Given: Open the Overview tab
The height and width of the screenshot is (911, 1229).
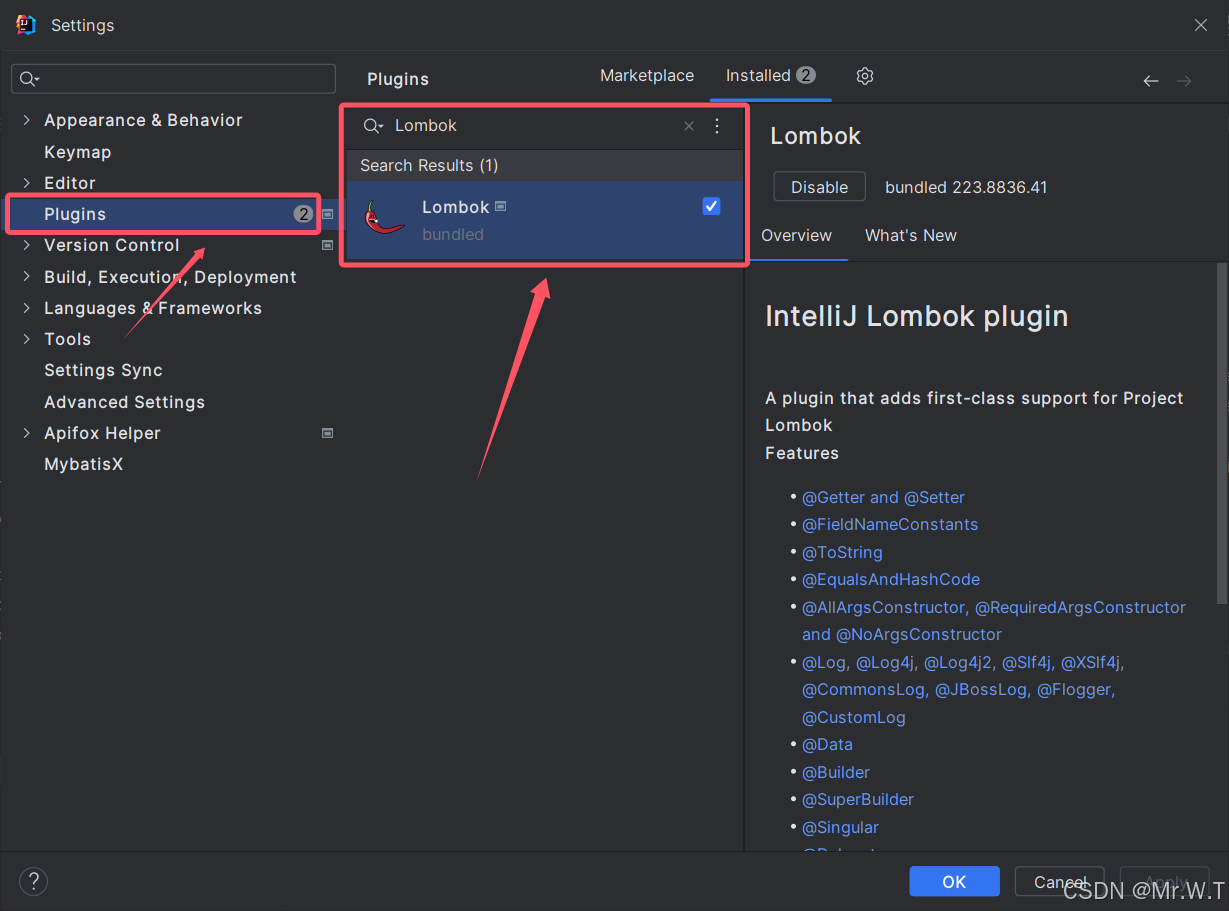Looking at the screenshot, I should coord(796,236).
